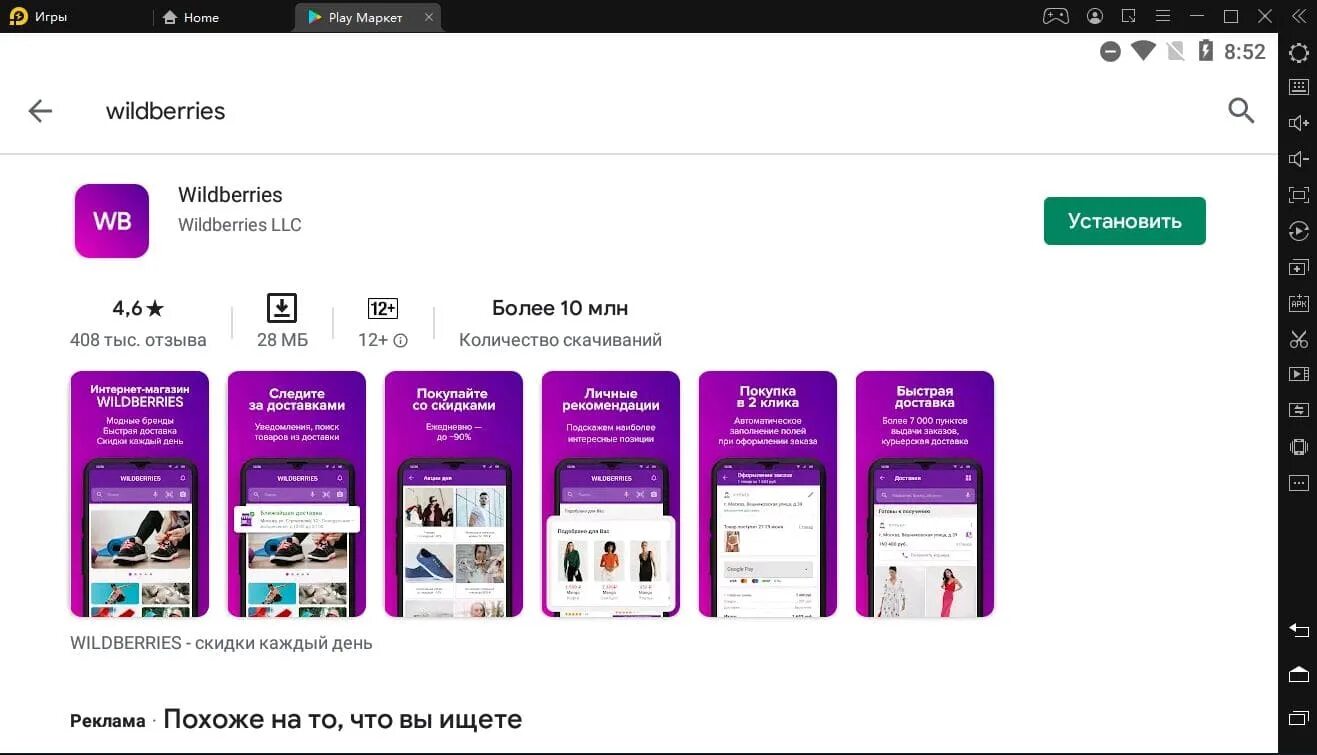This screenshot has height=755, width=1317.
Task: Install an APK file icon
Action: click(x=1298, y=303)
